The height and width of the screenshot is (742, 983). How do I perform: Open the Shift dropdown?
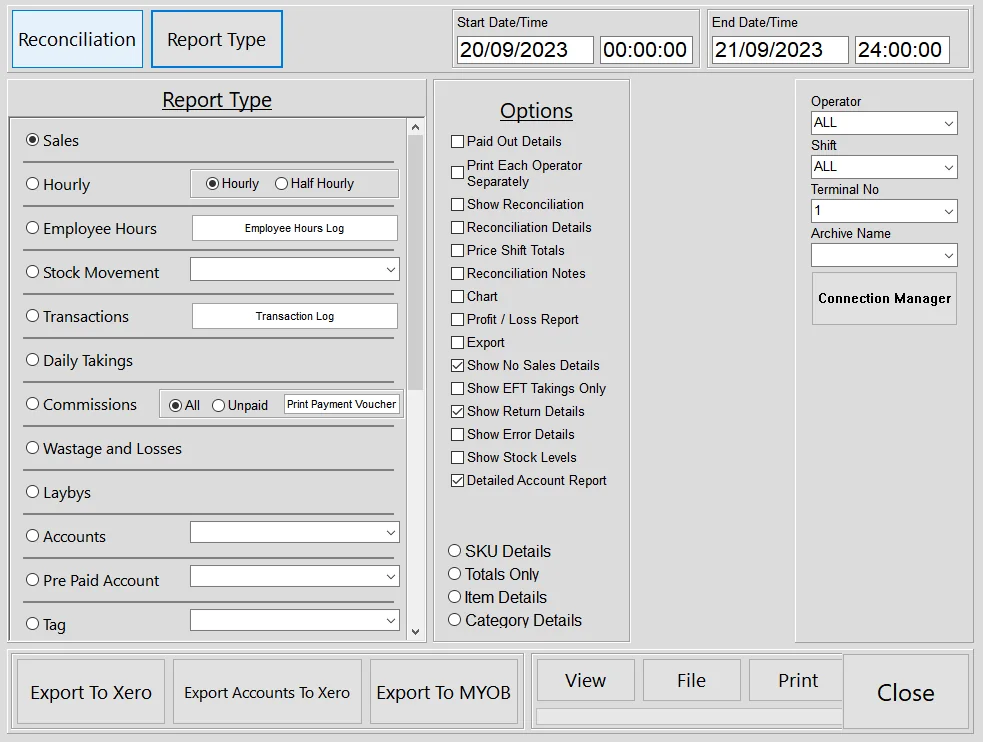[x=884, y=167]
